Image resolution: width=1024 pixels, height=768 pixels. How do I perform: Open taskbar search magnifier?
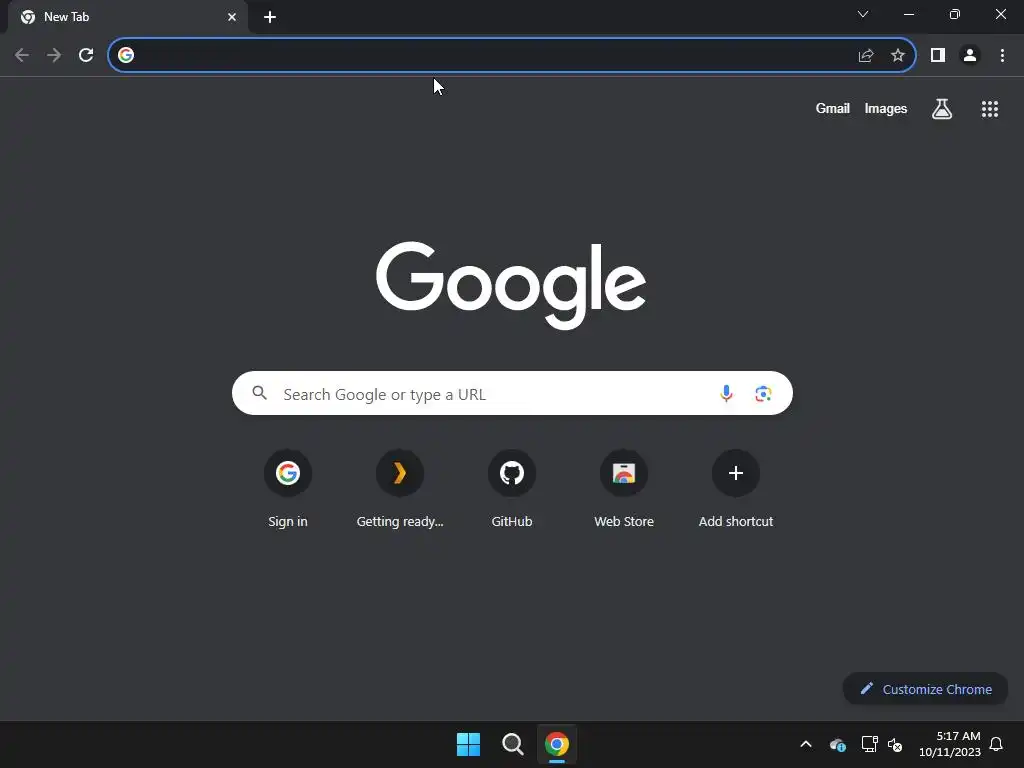(x=513, y=744)
